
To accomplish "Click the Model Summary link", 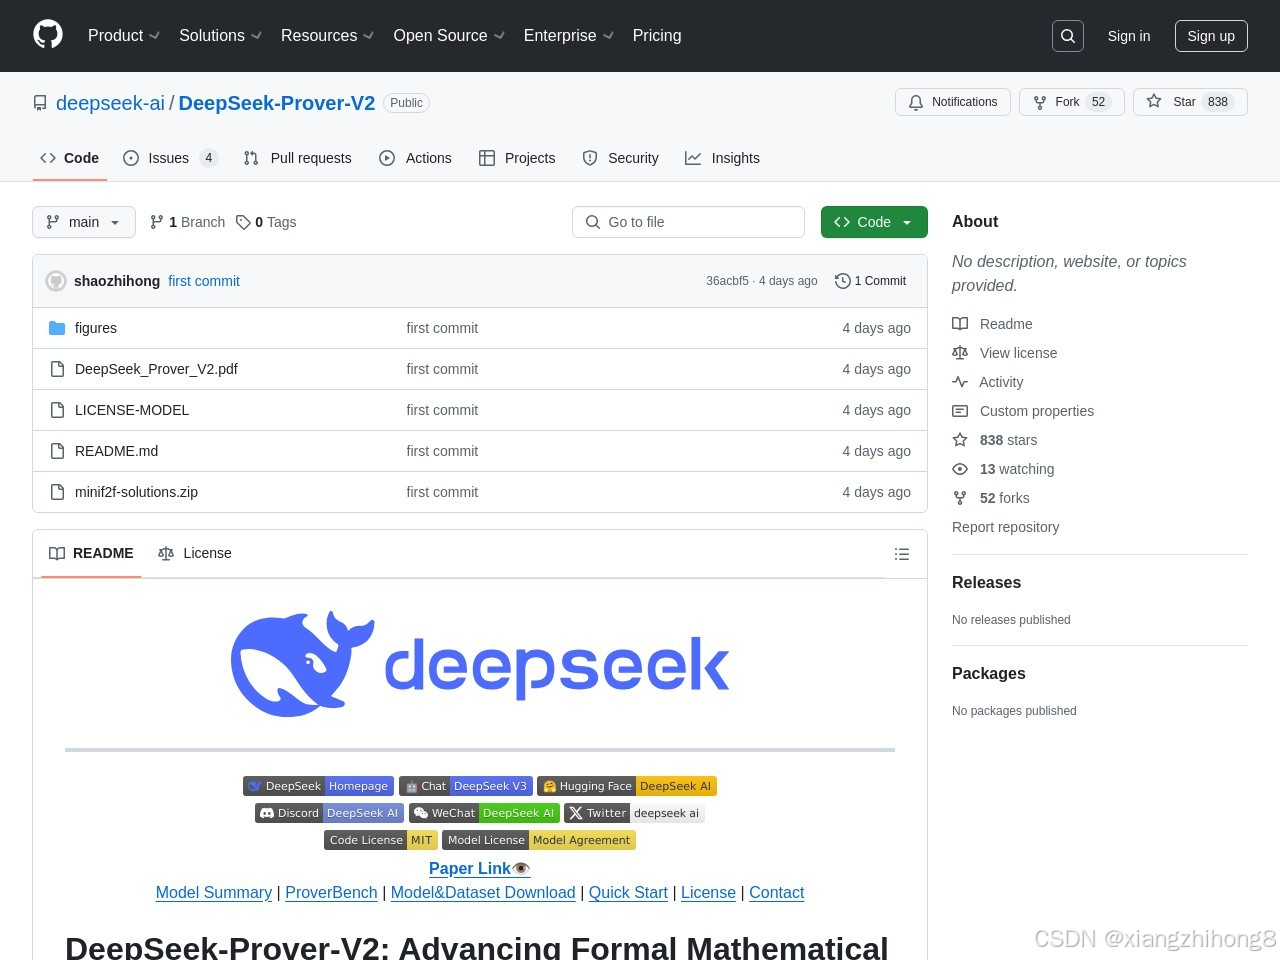I will coord(214,892).
